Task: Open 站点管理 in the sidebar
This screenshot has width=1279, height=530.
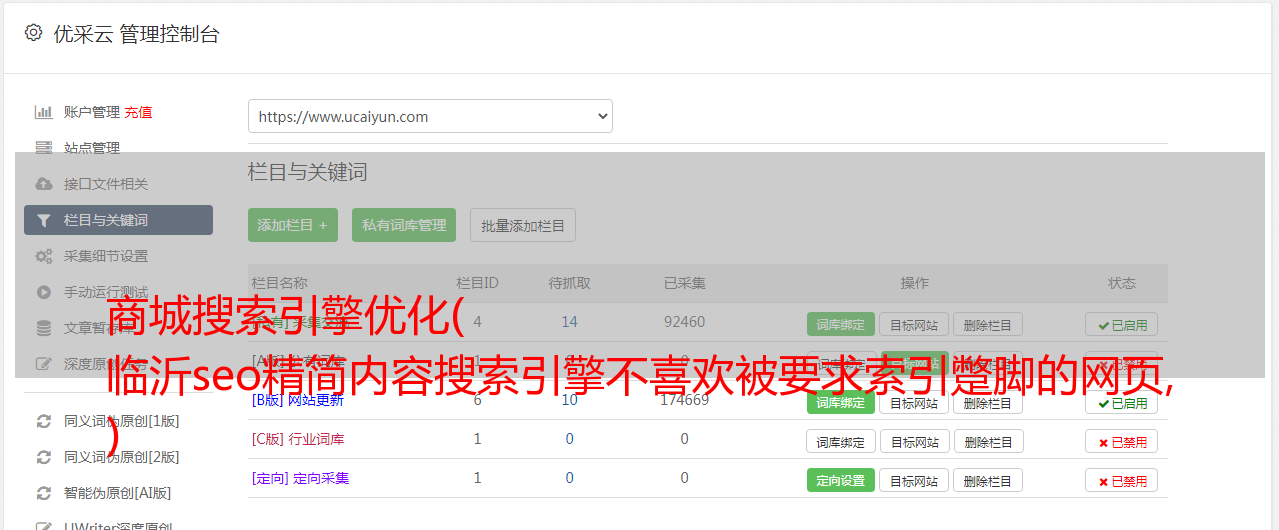Action: click(x=92, y=148)
